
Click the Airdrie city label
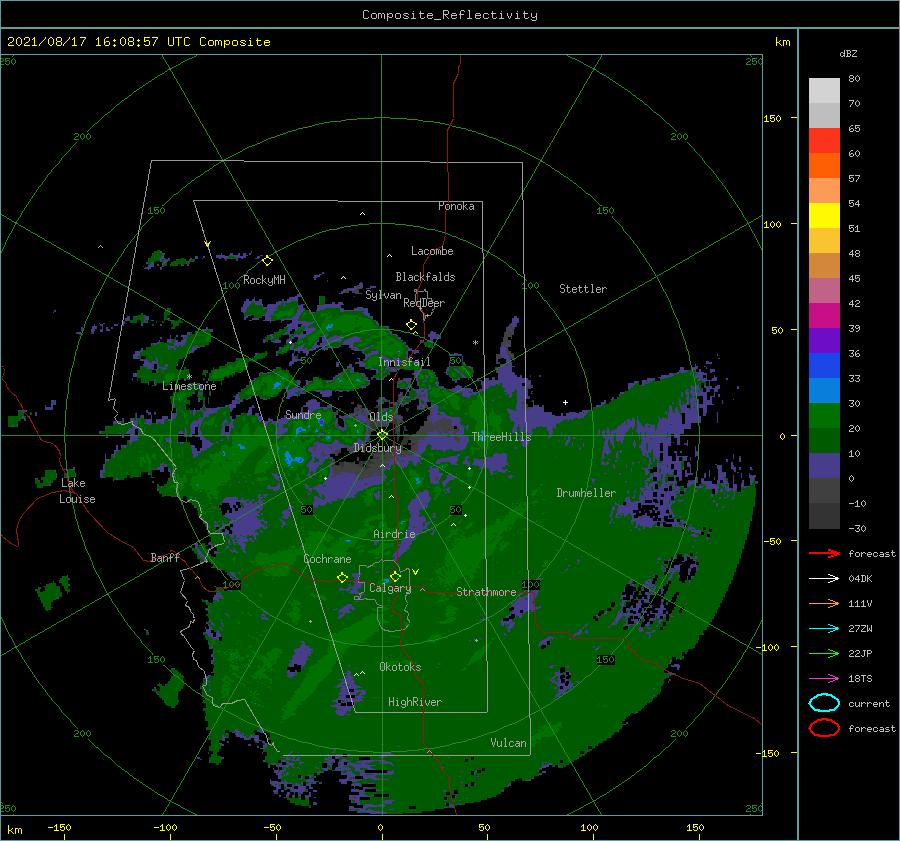tap(394, 534)
